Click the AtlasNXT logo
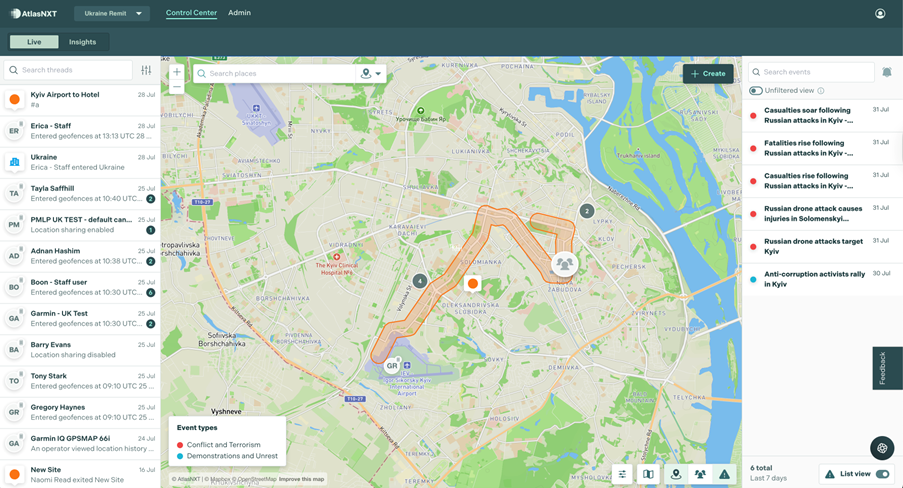This screenshot has height=488, width=903. tap(33, 13)
